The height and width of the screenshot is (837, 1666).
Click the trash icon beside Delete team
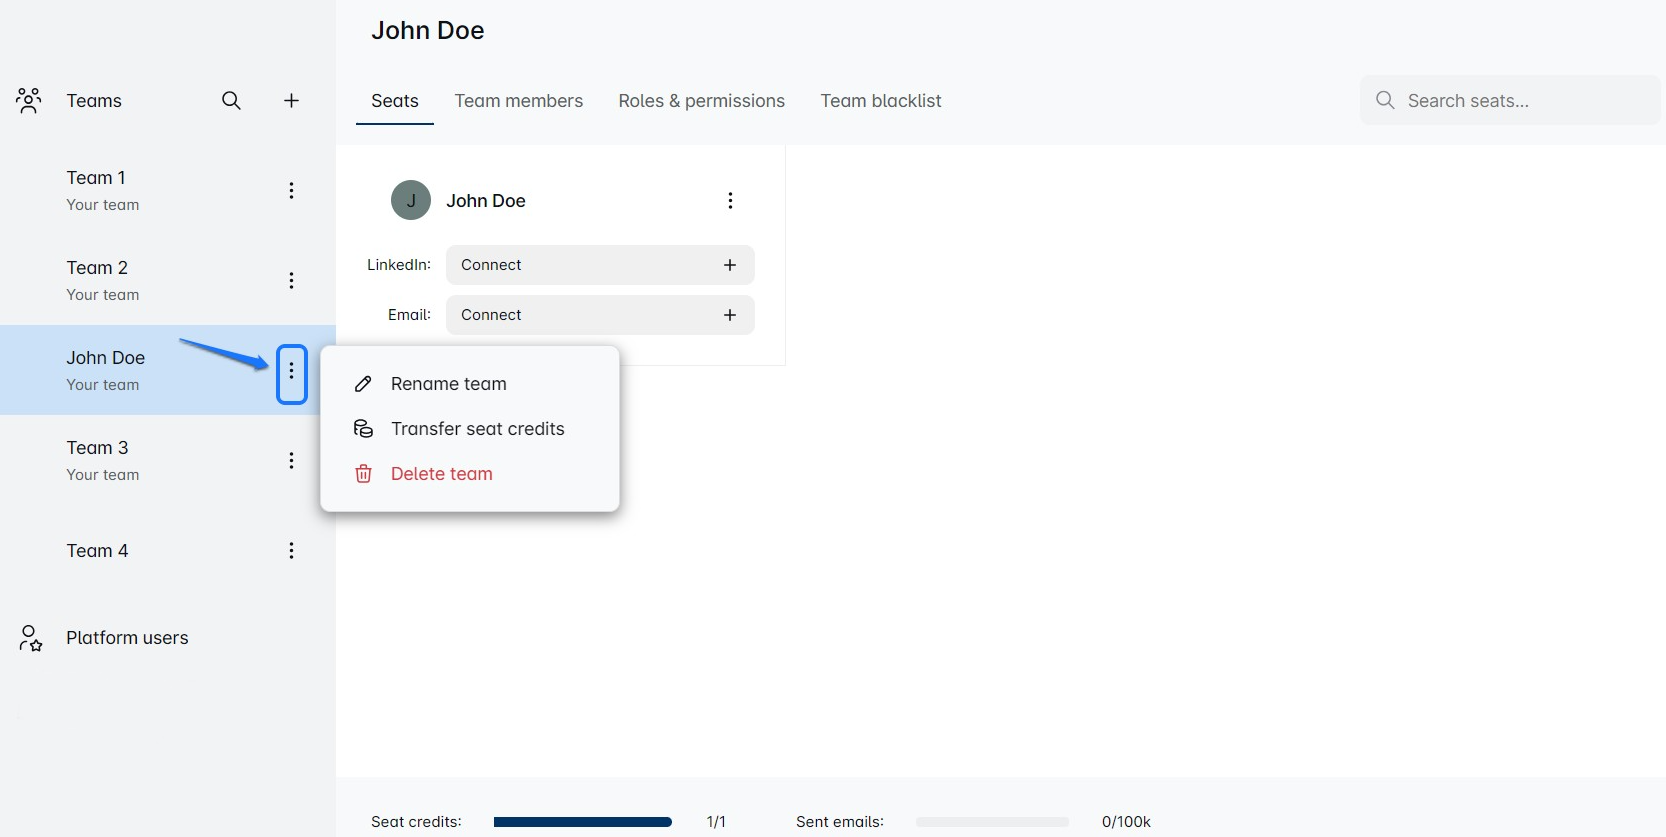pyautogui.click(x=364, y=474)
